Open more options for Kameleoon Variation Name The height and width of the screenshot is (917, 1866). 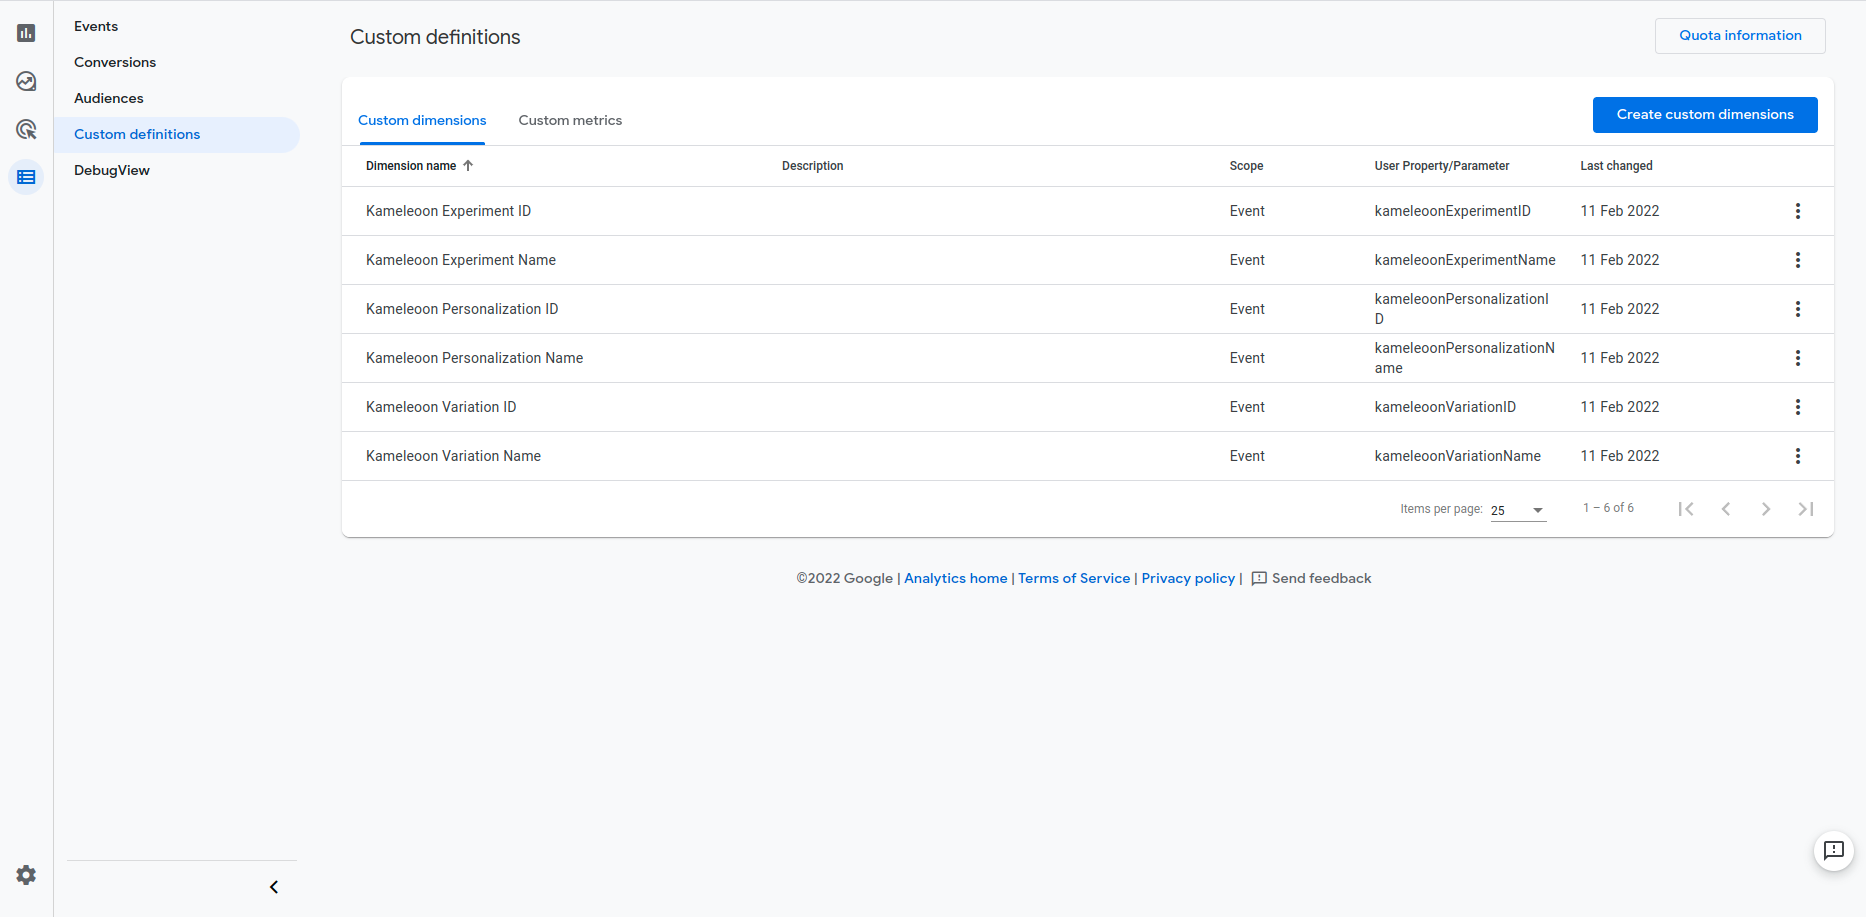[x=1797, y=456]
